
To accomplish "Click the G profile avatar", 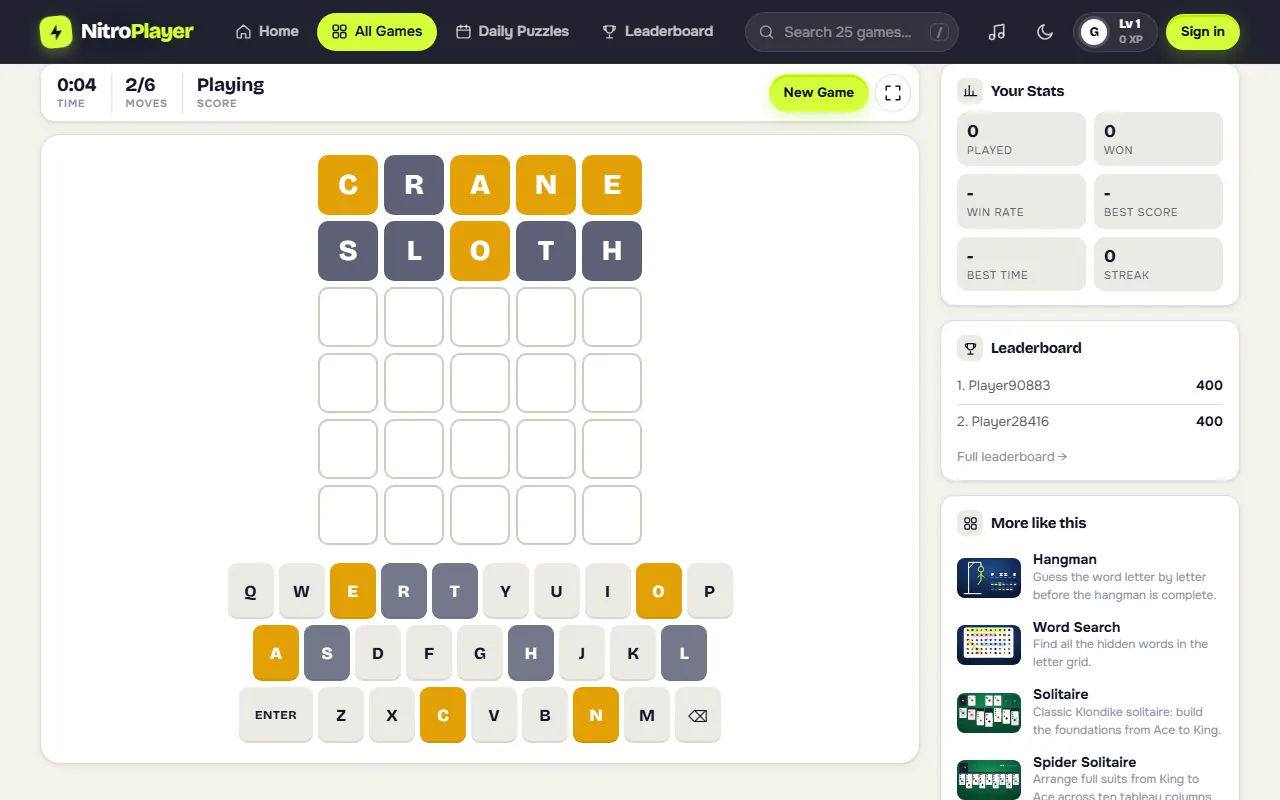I will coord(1093,32).
